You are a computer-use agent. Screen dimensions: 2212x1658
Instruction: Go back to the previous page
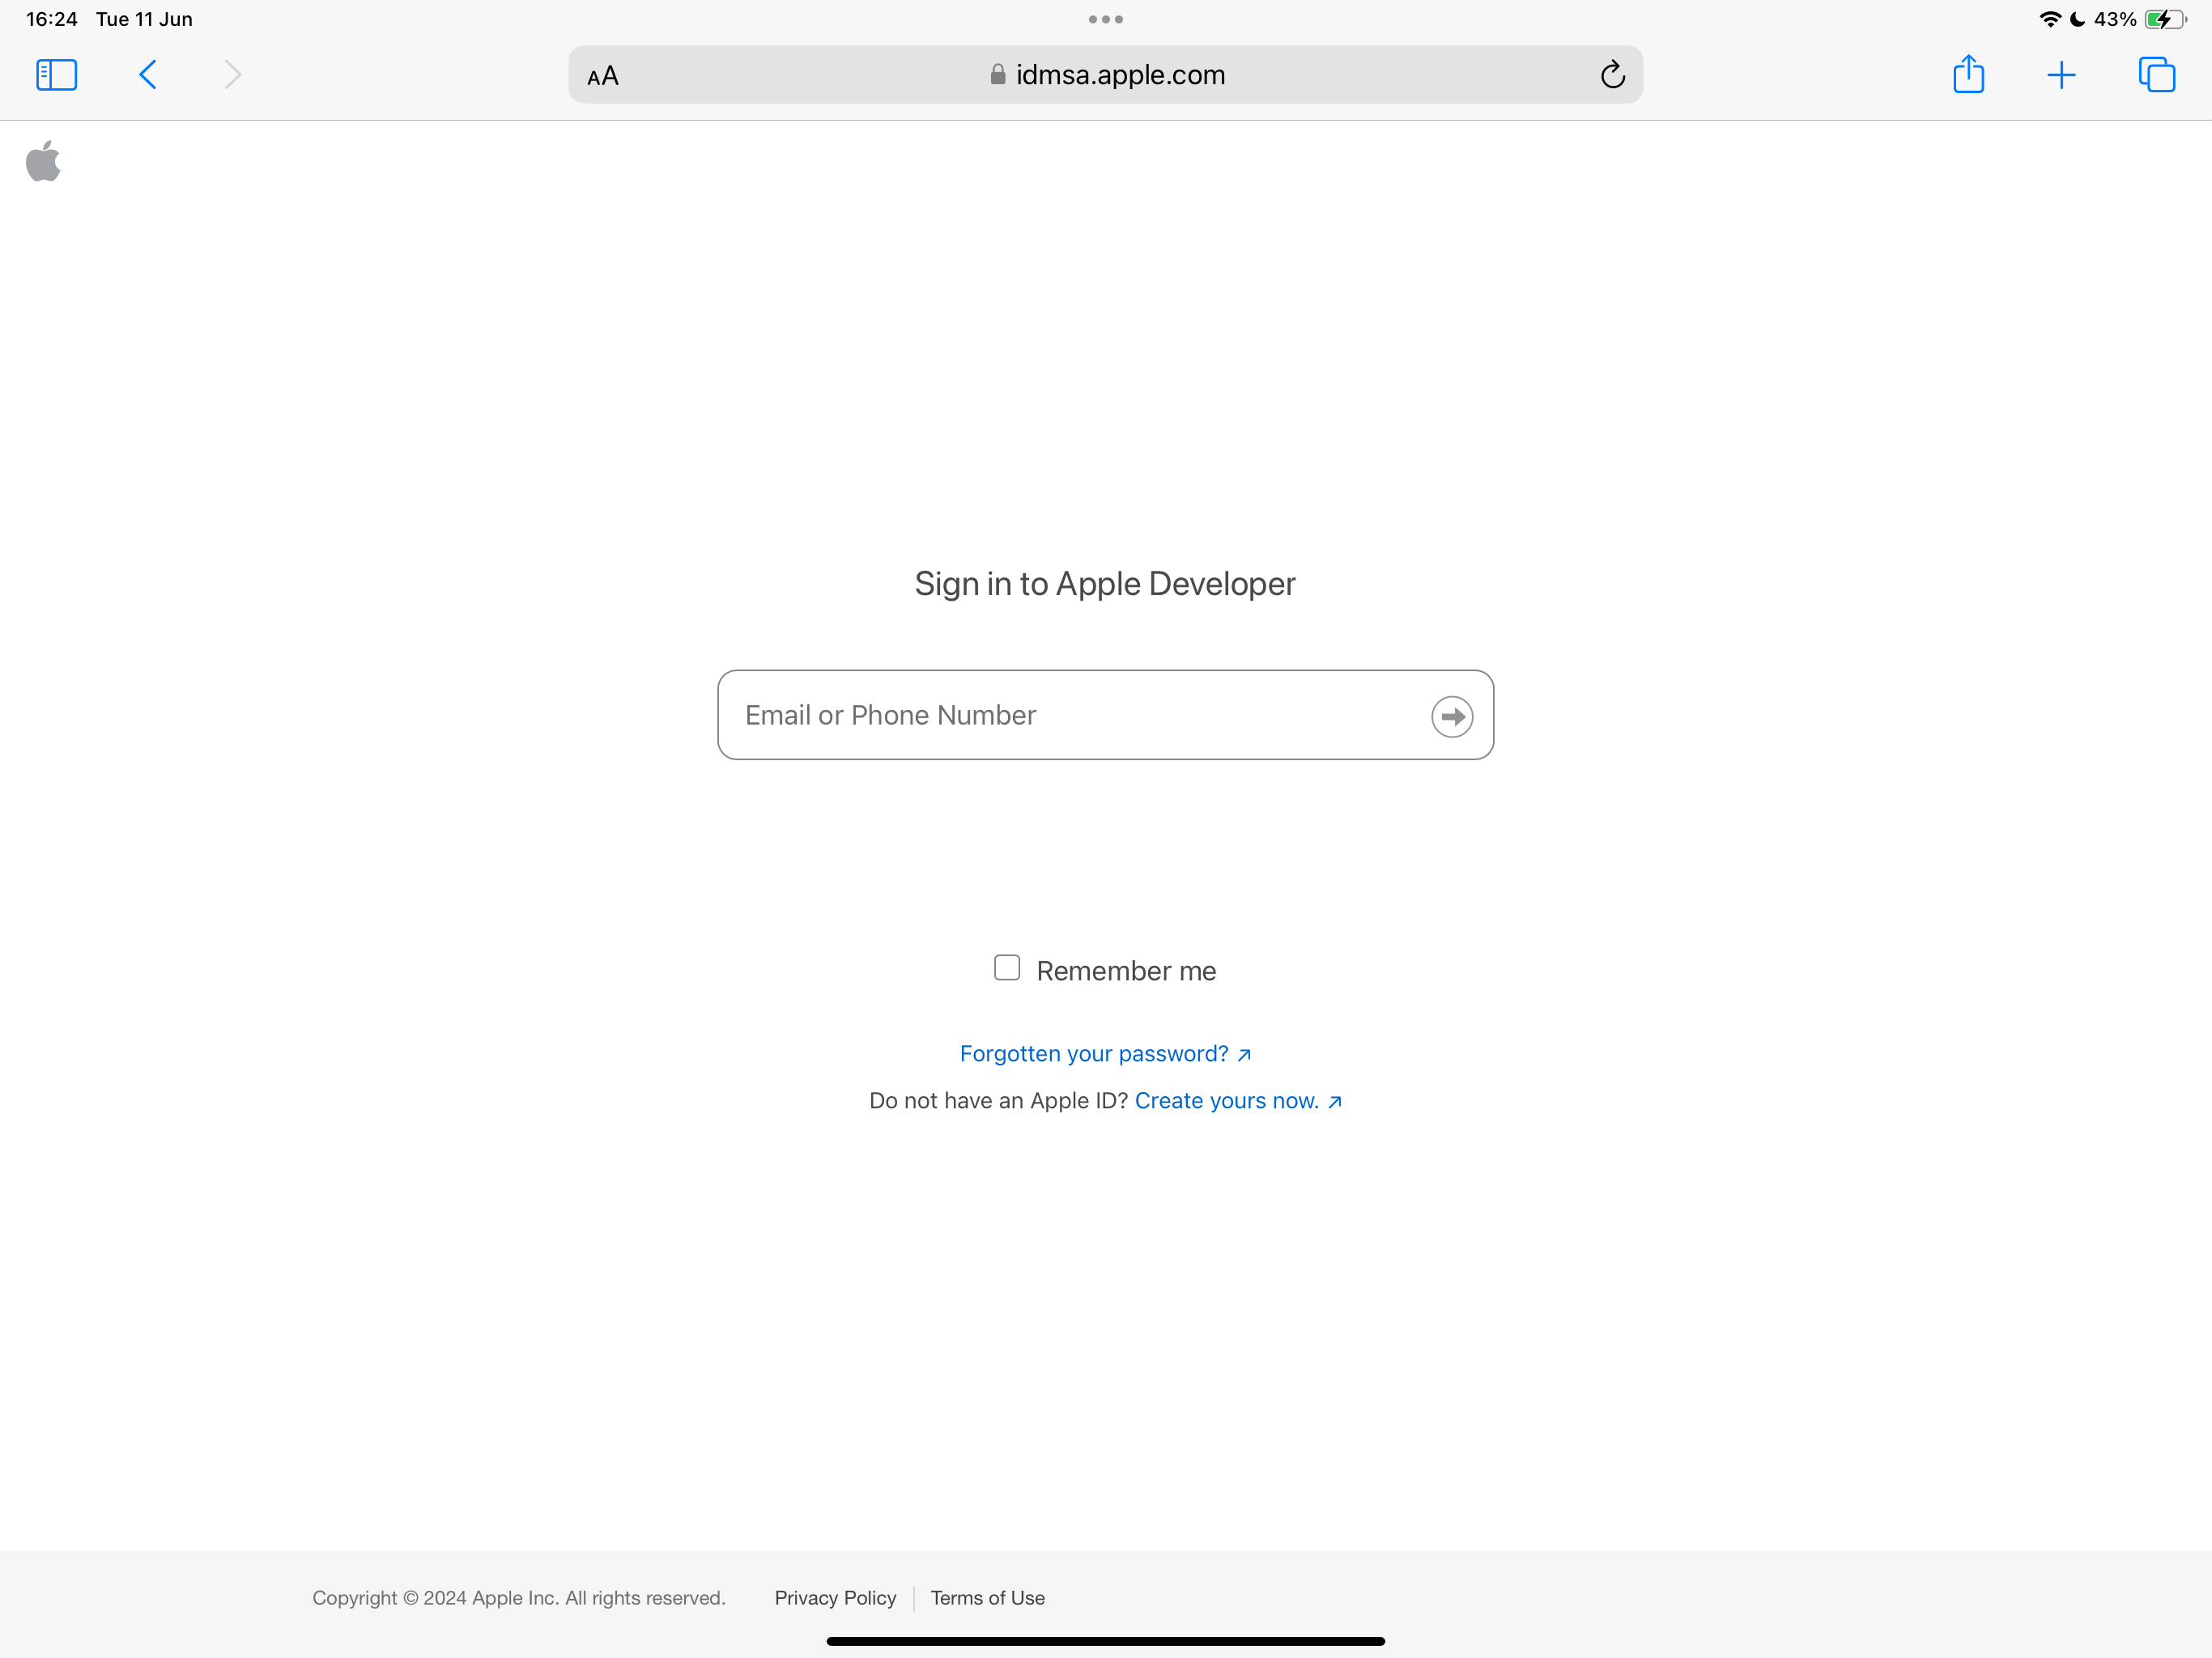148,75
